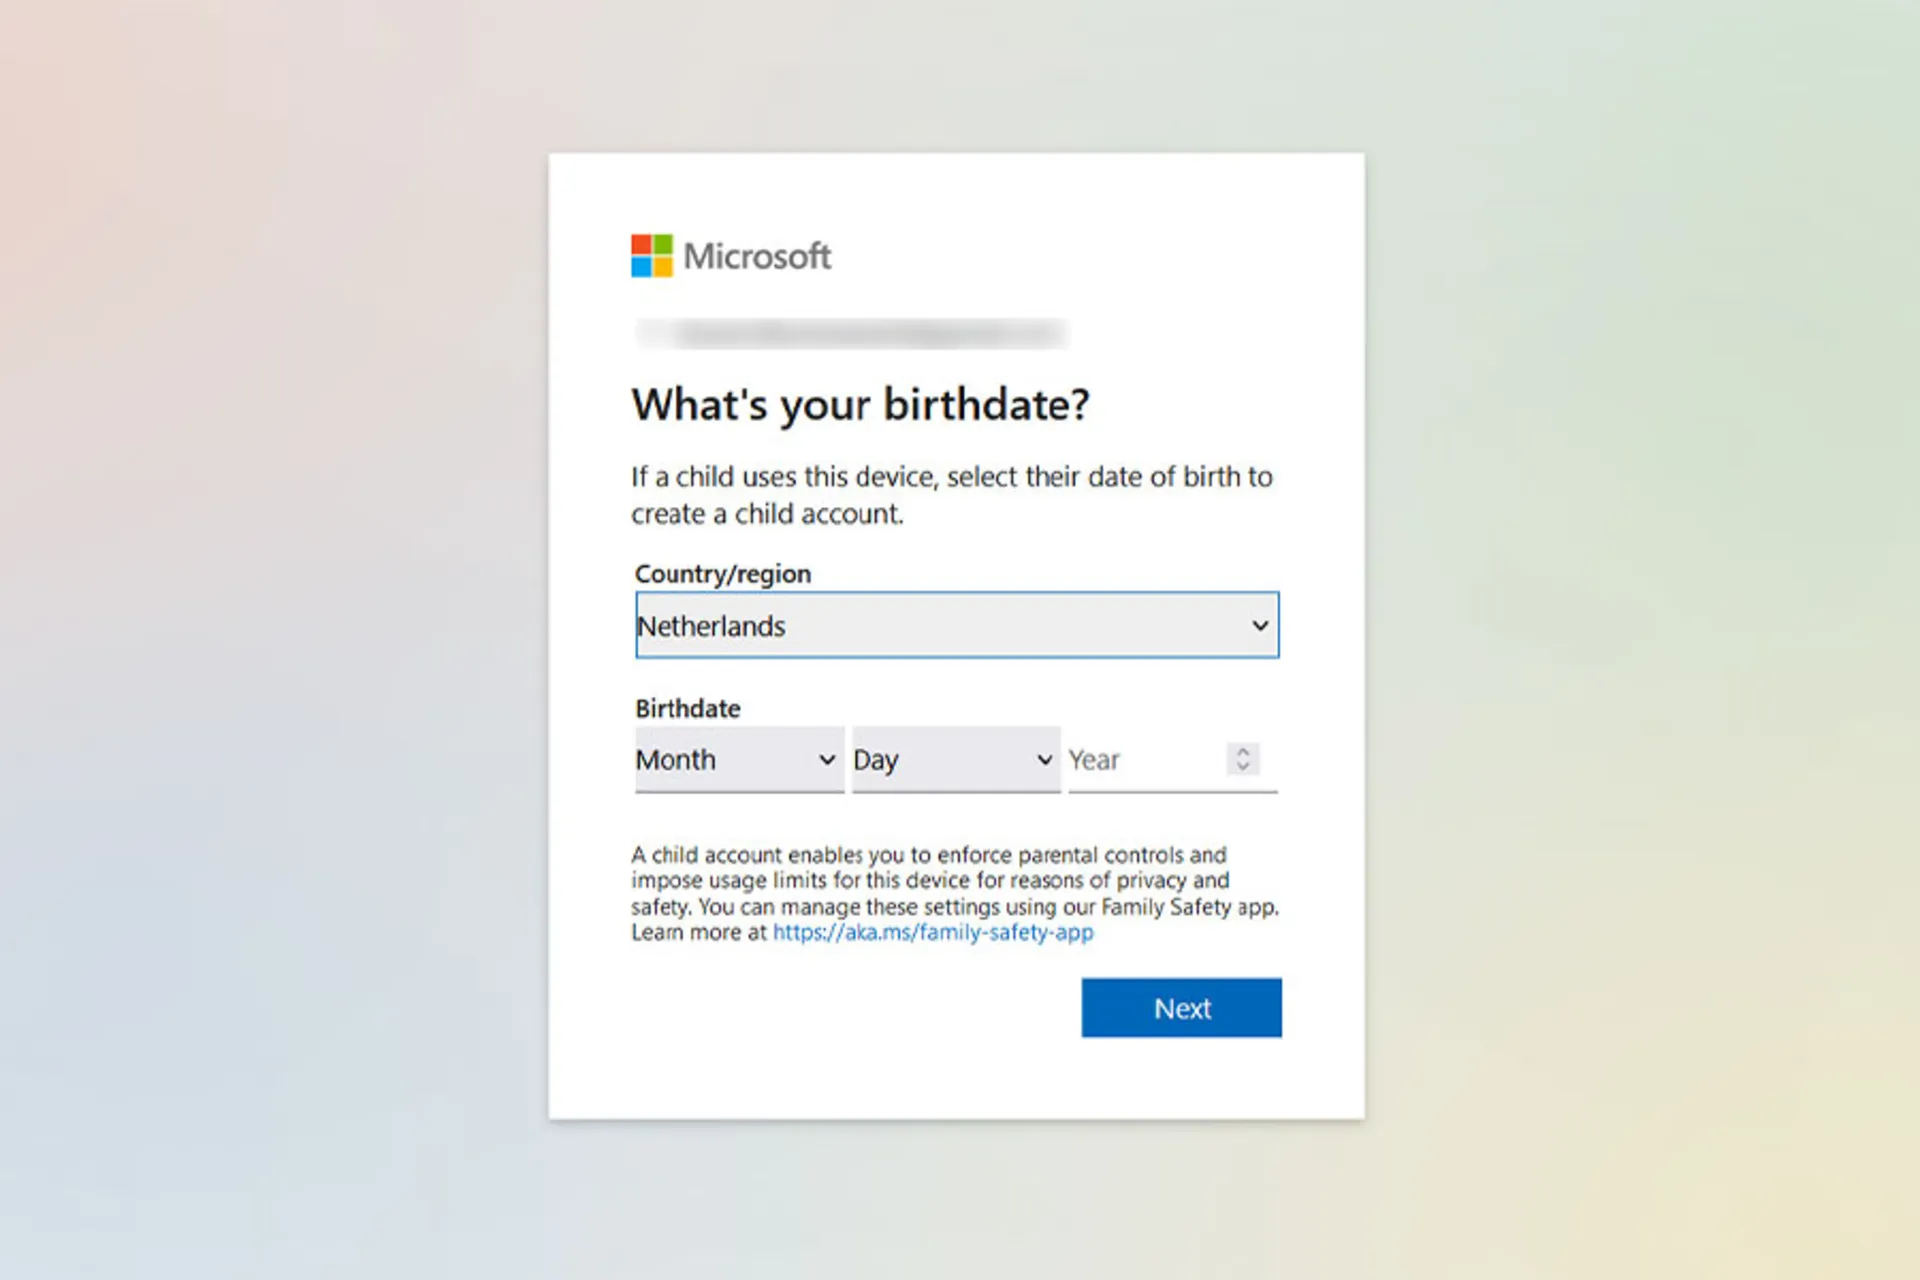Increase year with the up stepper arrow
The image size is (1920, 1280).
1243,751
